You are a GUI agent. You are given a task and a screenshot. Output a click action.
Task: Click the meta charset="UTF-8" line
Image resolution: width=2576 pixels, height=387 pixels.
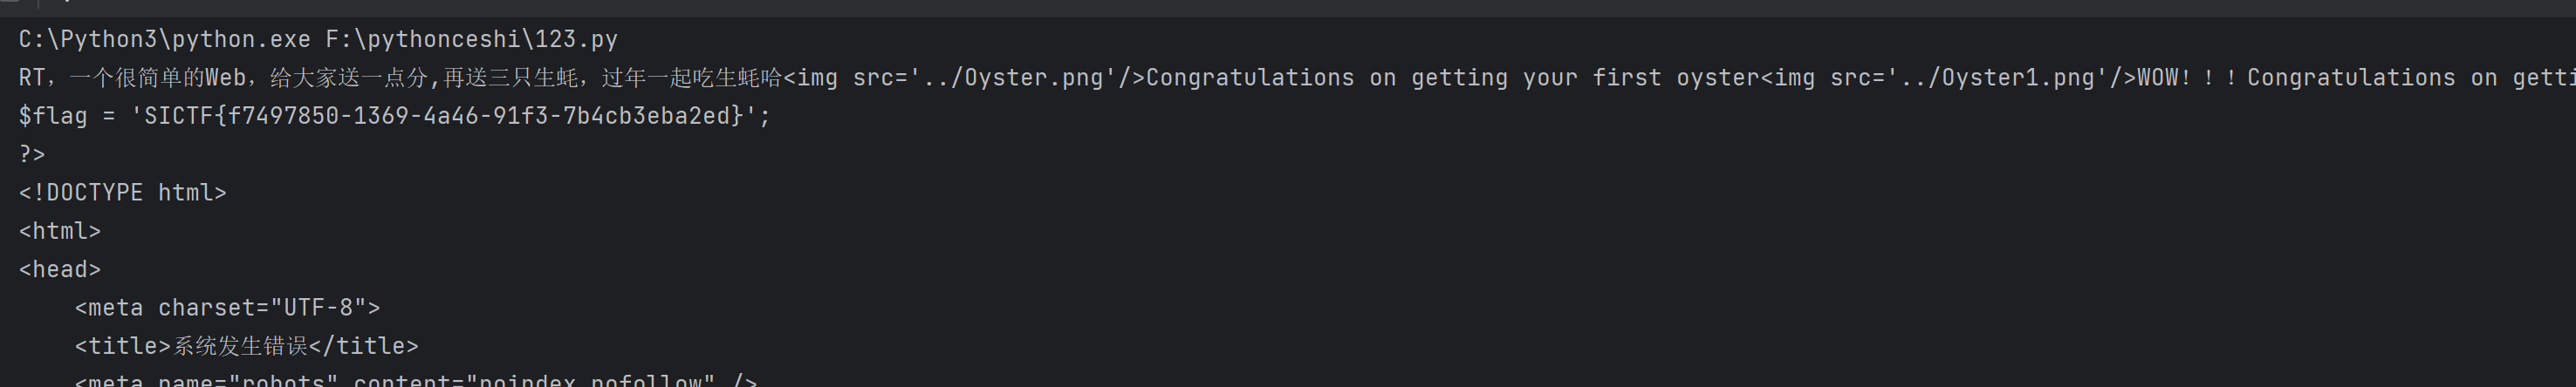[x=227, y=307]
